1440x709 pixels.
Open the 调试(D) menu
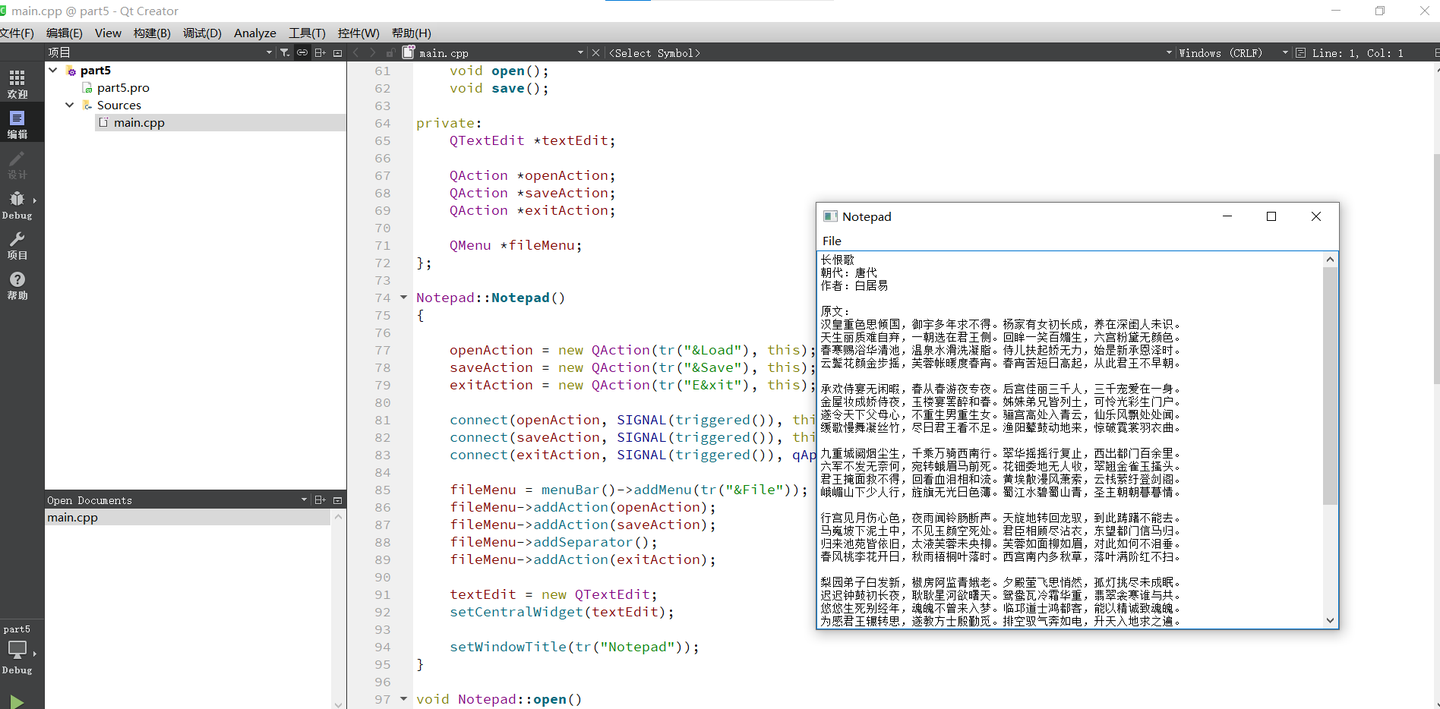(202, 33)
